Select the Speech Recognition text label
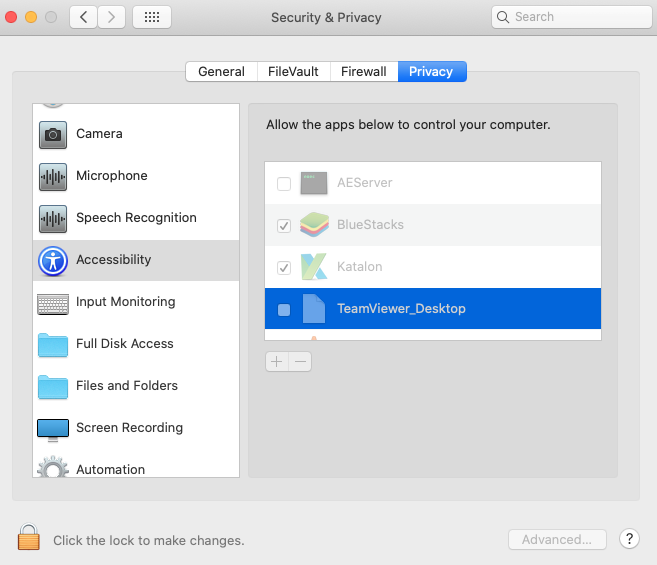Image resolution: width=657 pixels, height=565 pixels. point(136,218)
